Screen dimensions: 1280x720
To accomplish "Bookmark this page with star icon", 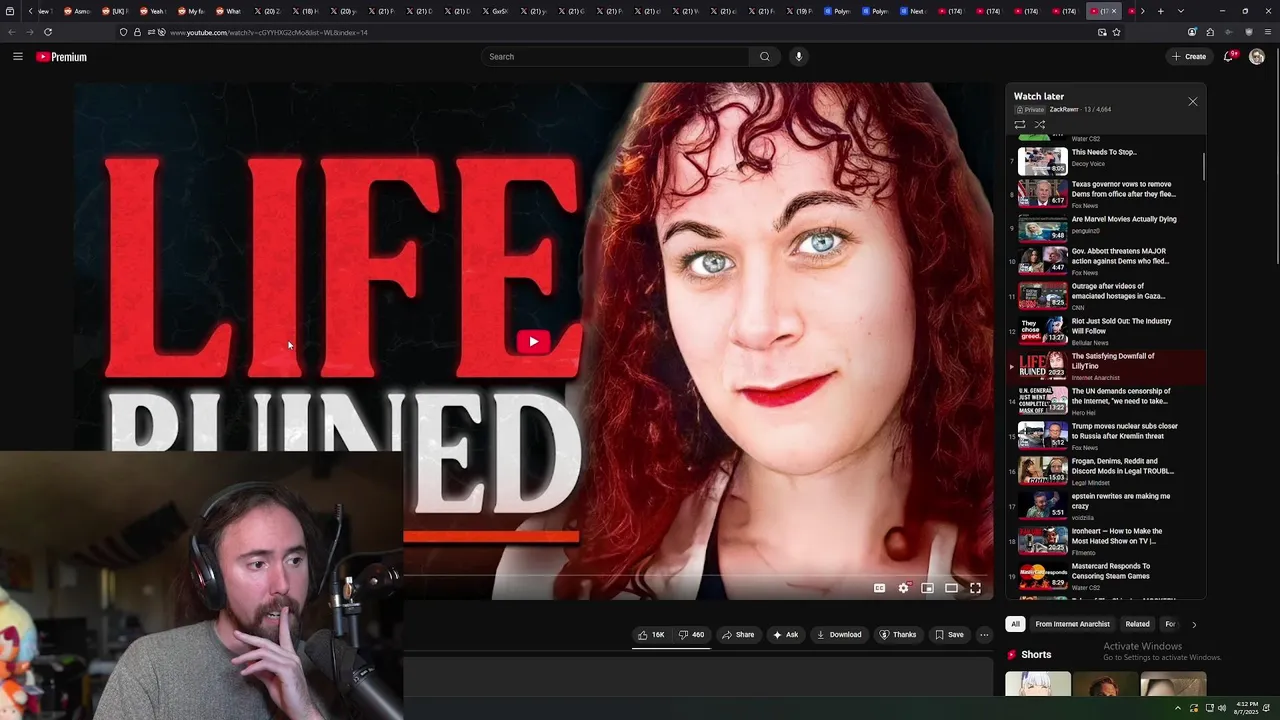I will click(1116, 32).
